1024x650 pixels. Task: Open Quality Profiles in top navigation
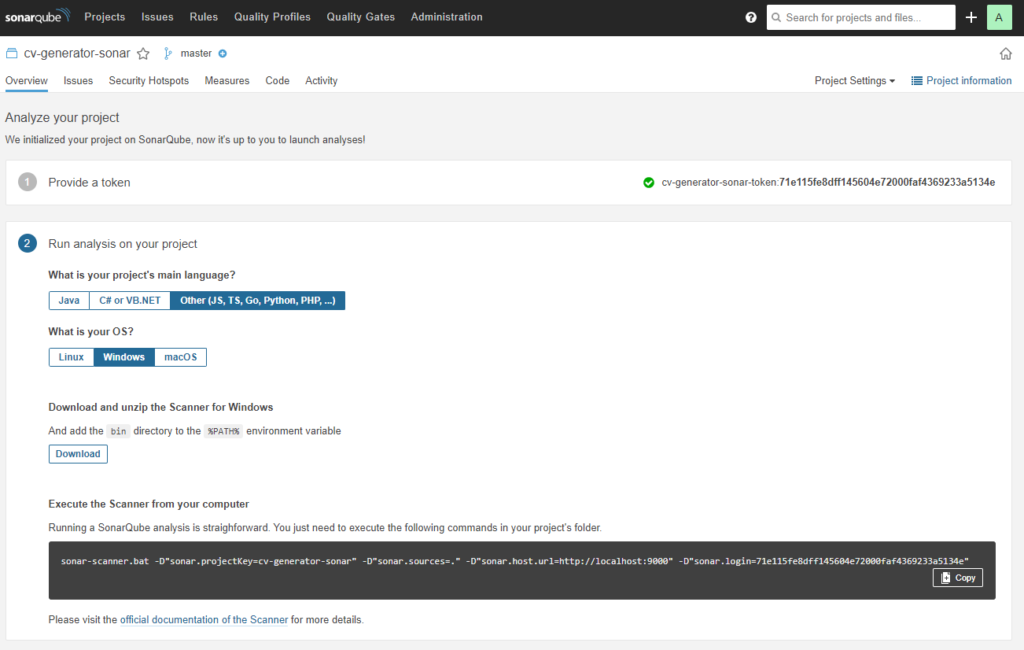272,17
